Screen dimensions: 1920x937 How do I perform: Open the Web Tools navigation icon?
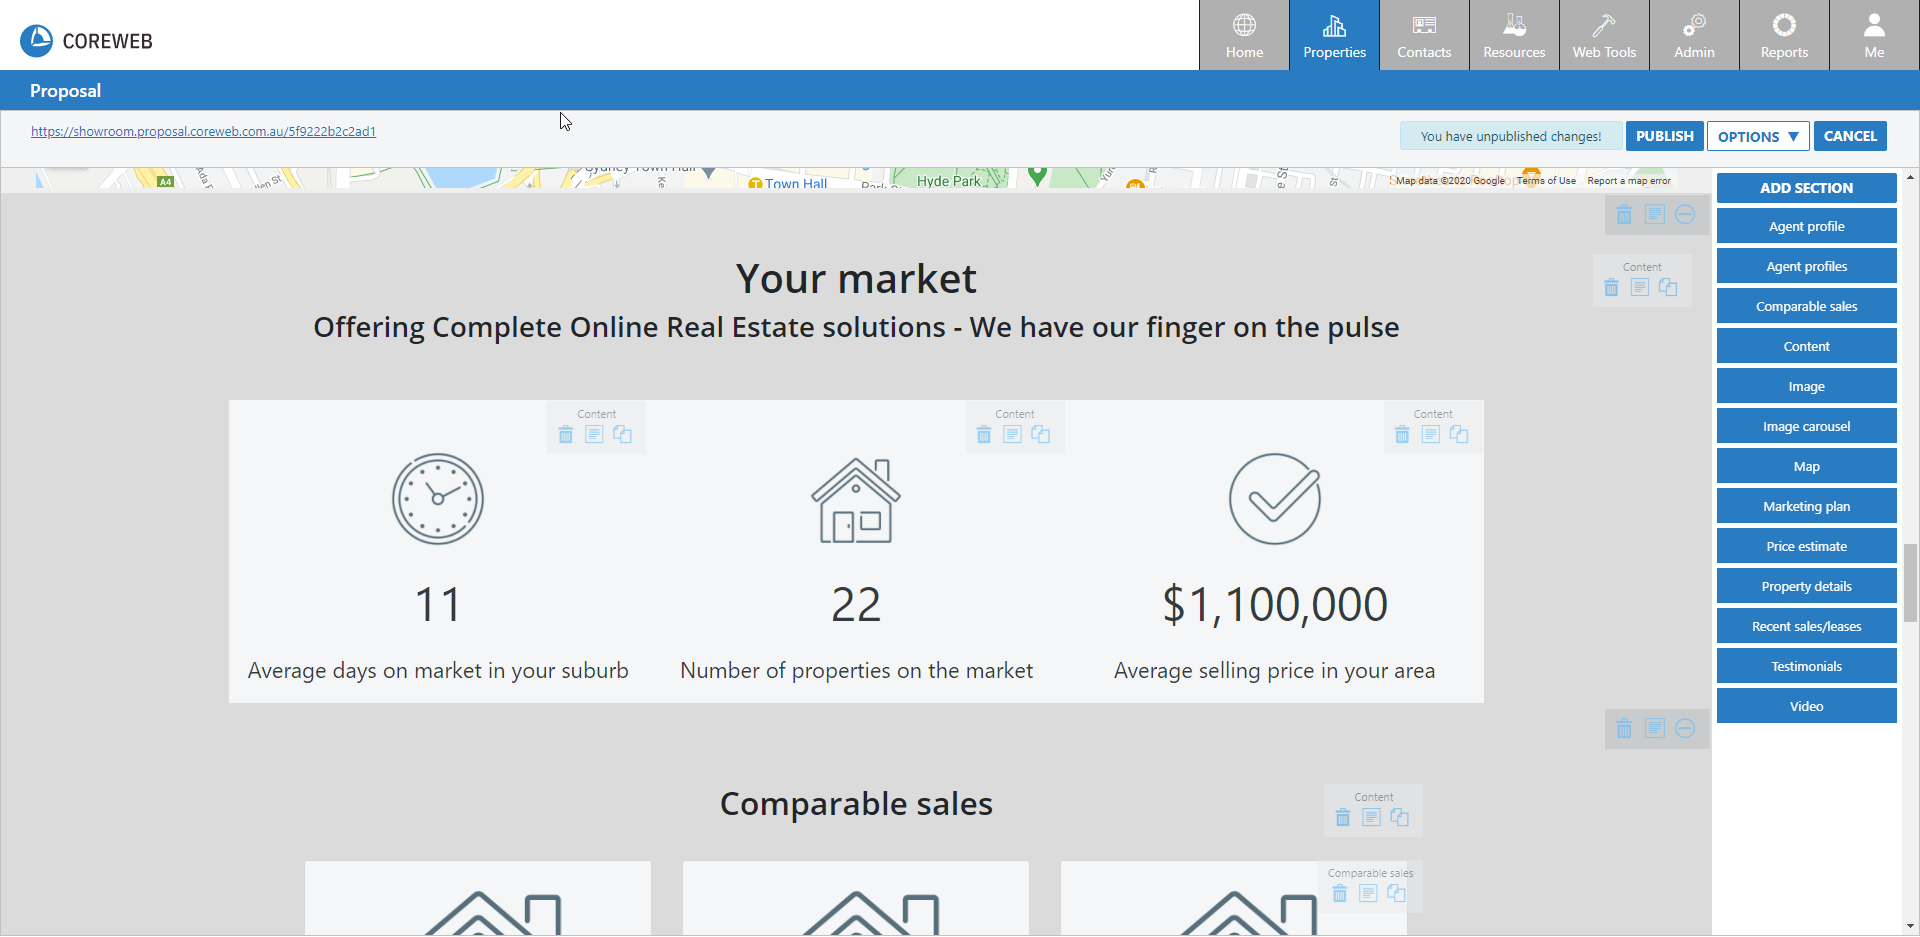[x=1604, y=36]
